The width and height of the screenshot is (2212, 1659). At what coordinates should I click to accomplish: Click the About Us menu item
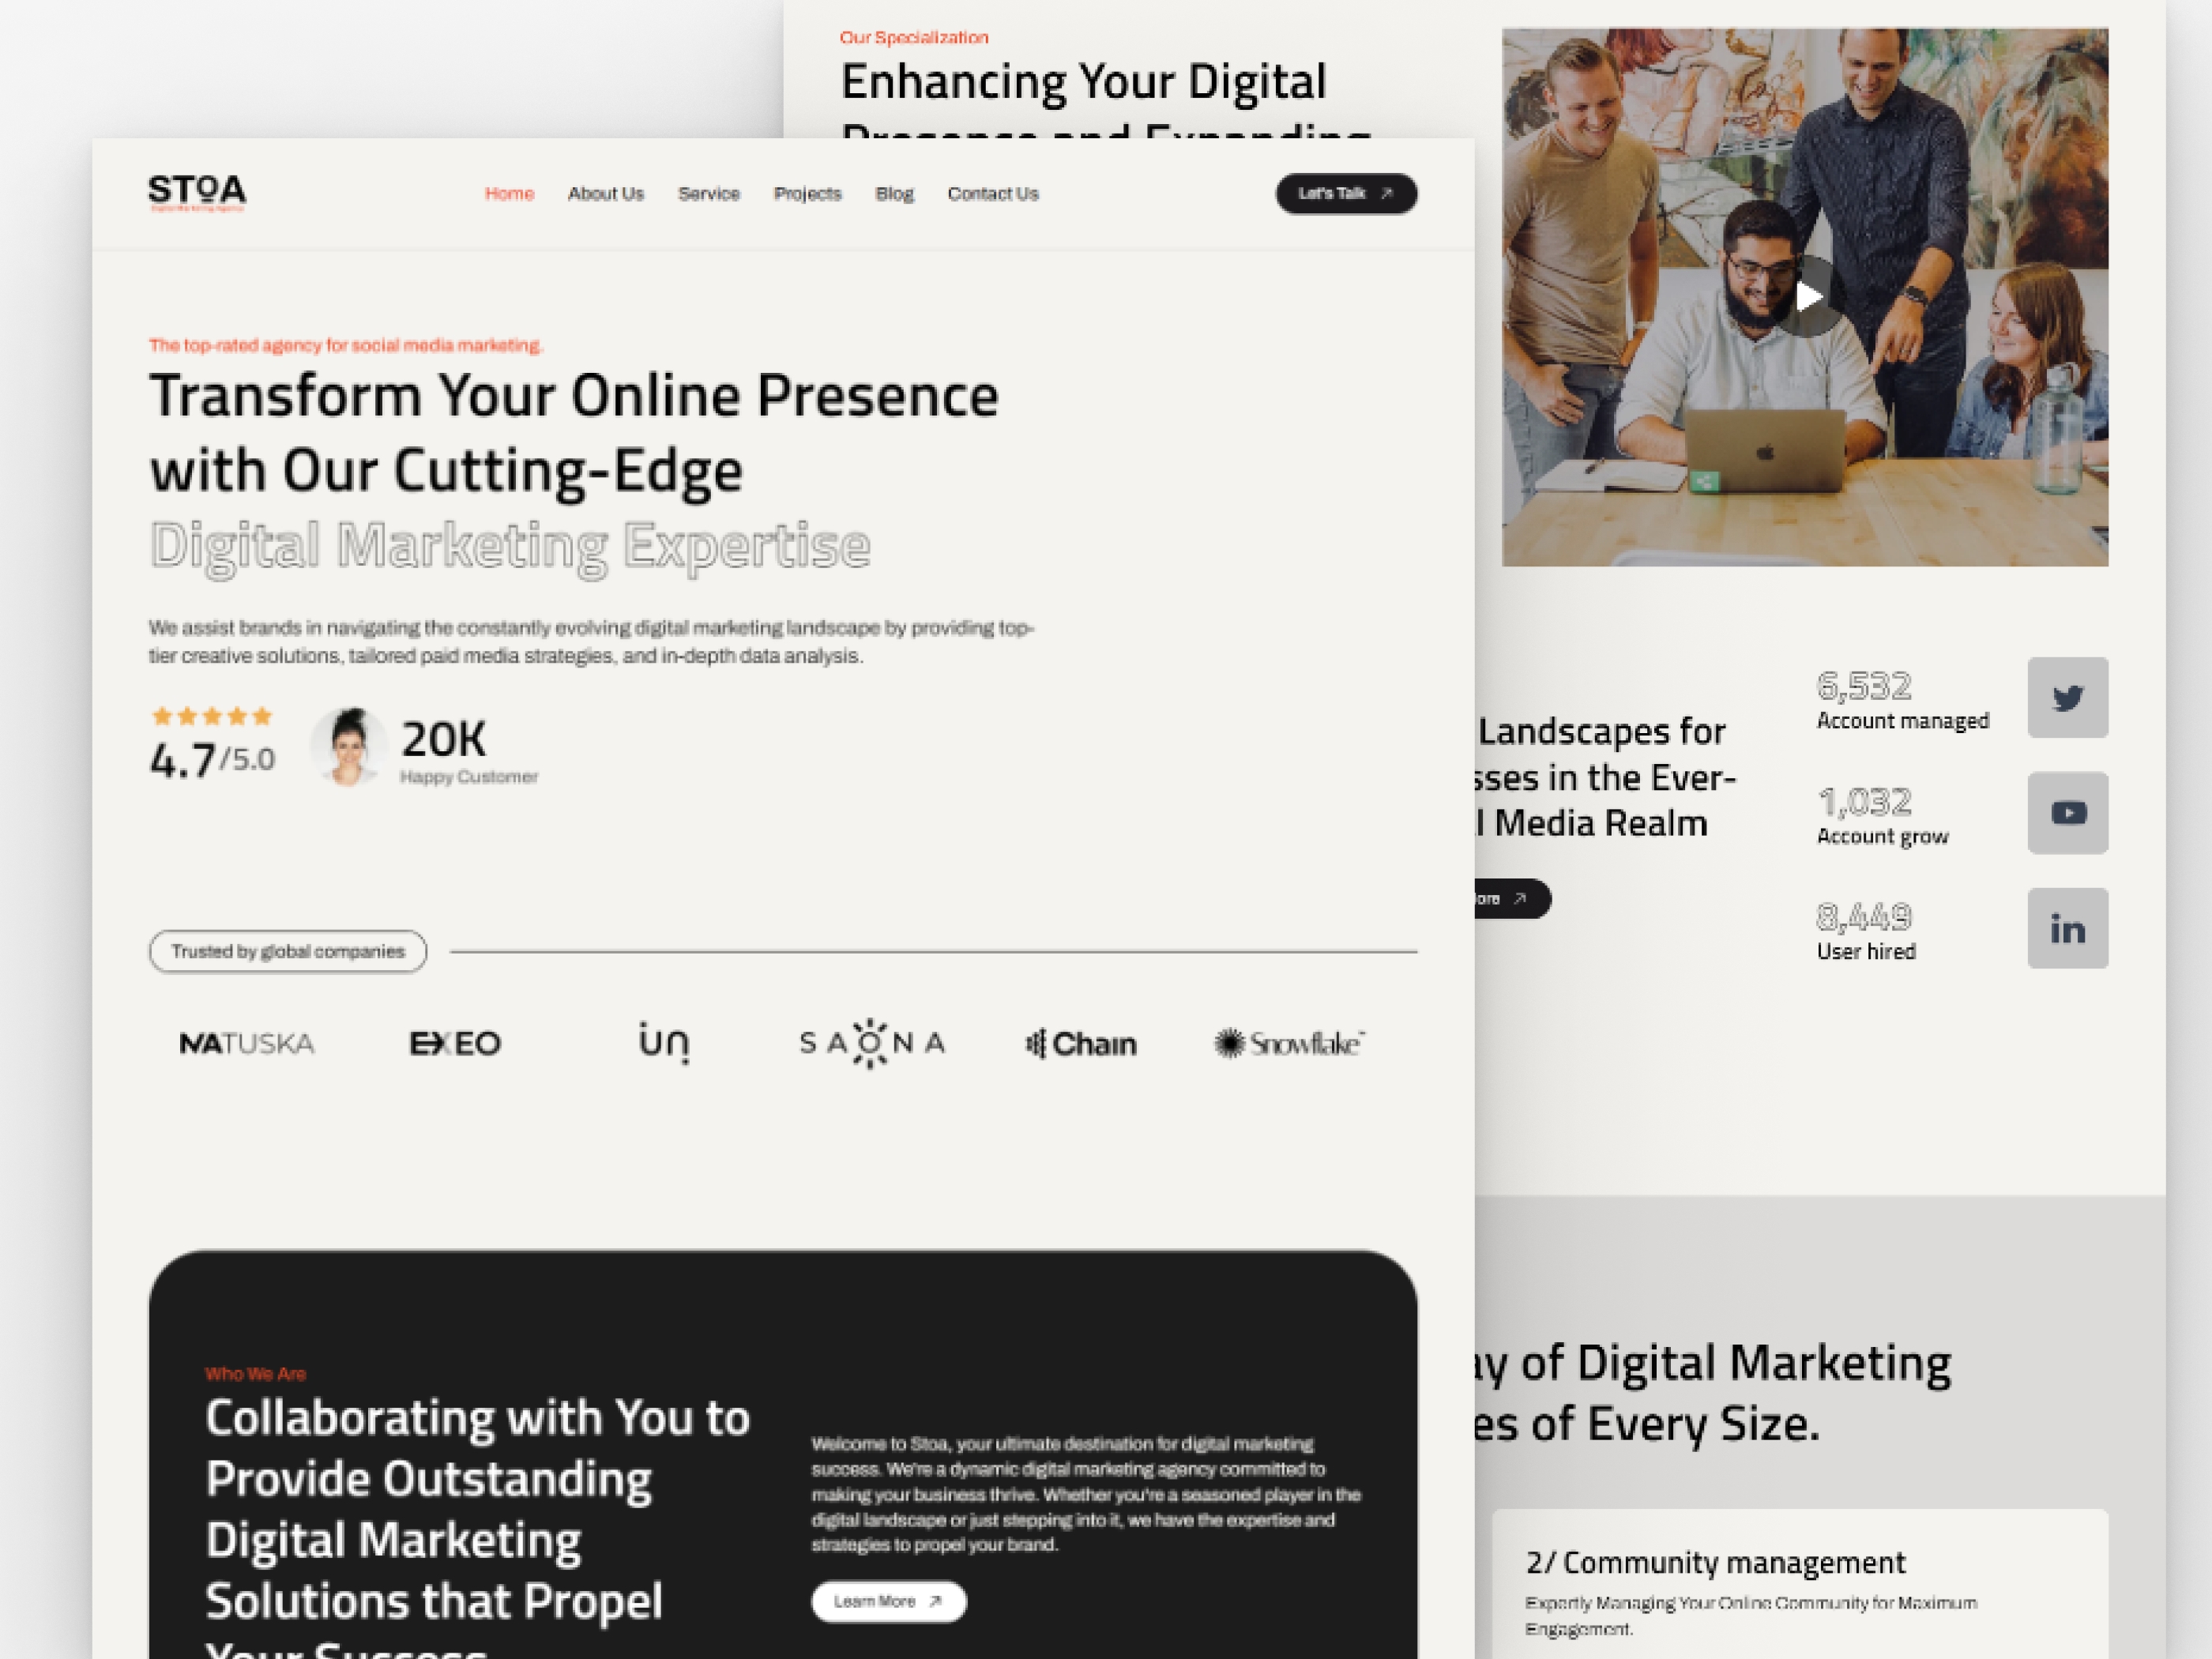point(606,194)
